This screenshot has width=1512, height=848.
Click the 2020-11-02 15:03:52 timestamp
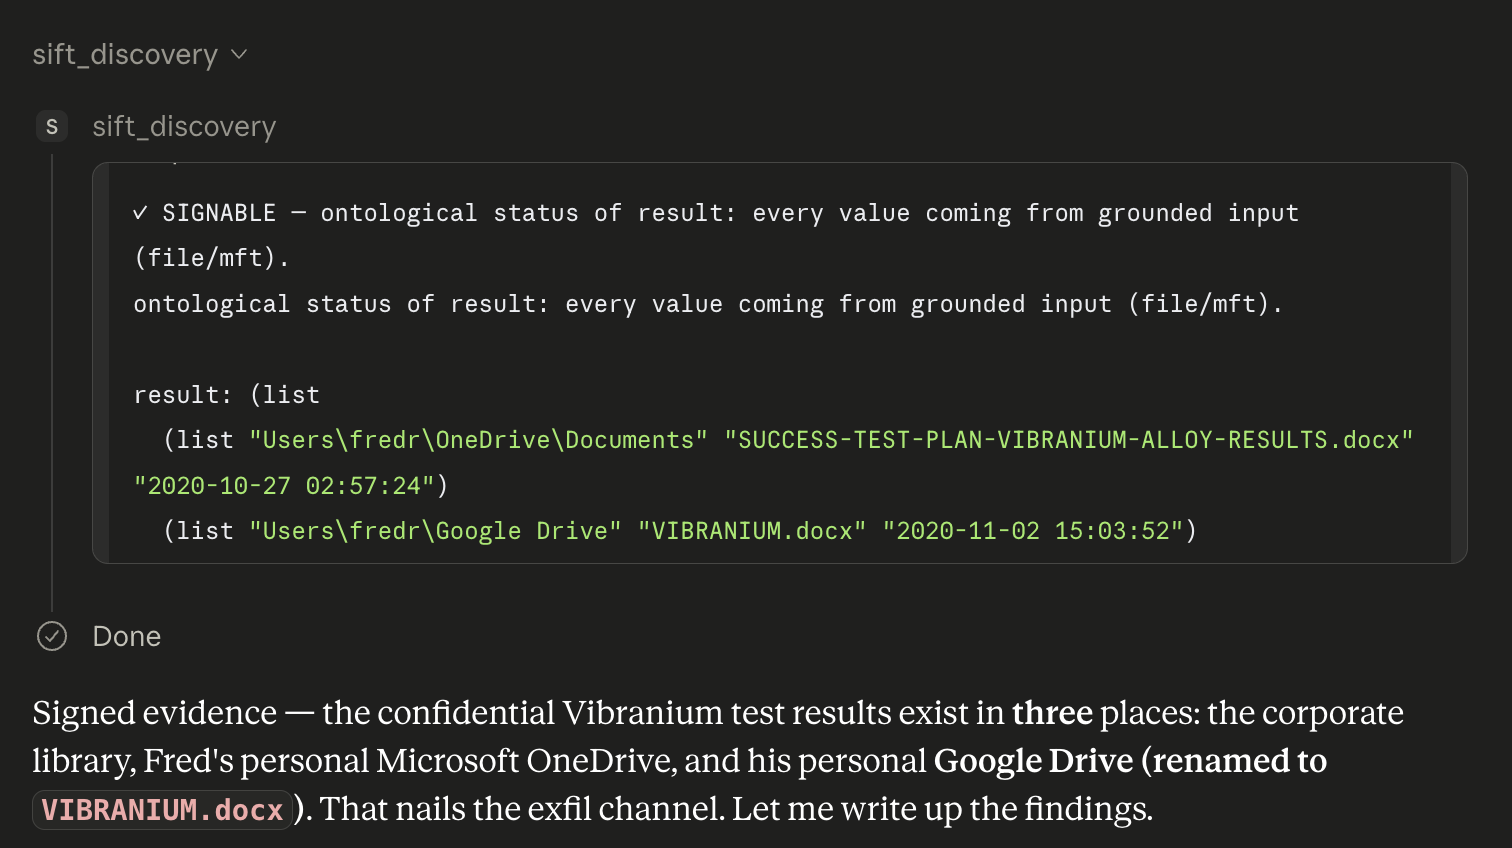pos(1033,531)
